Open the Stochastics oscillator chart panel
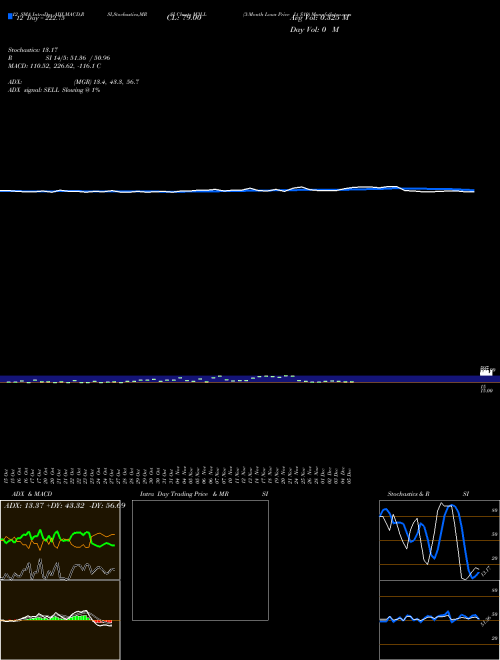Image resolution: width=500 pixels, height=660 pixels. (439, 540)
